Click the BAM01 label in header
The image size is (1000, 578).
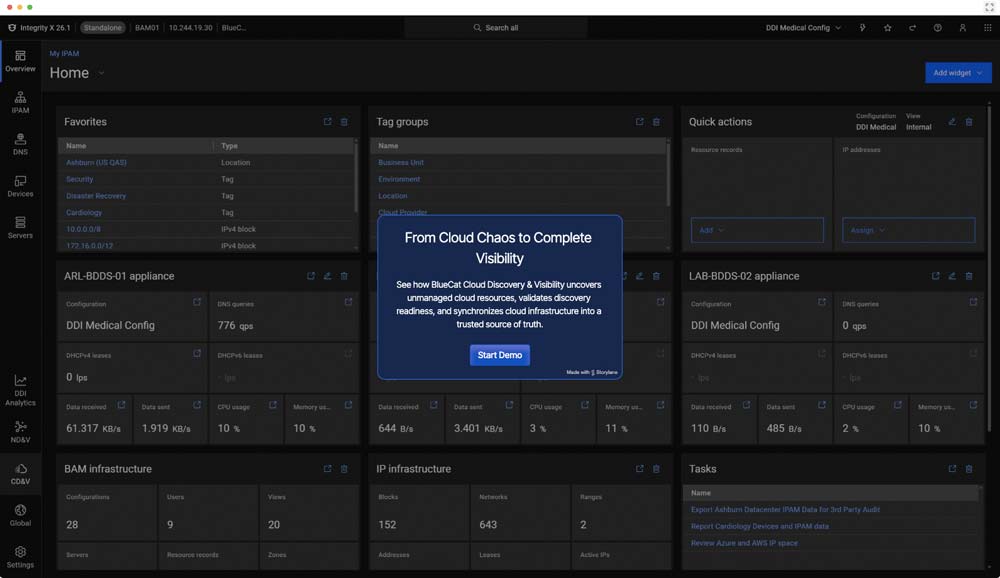pos(147,28)
